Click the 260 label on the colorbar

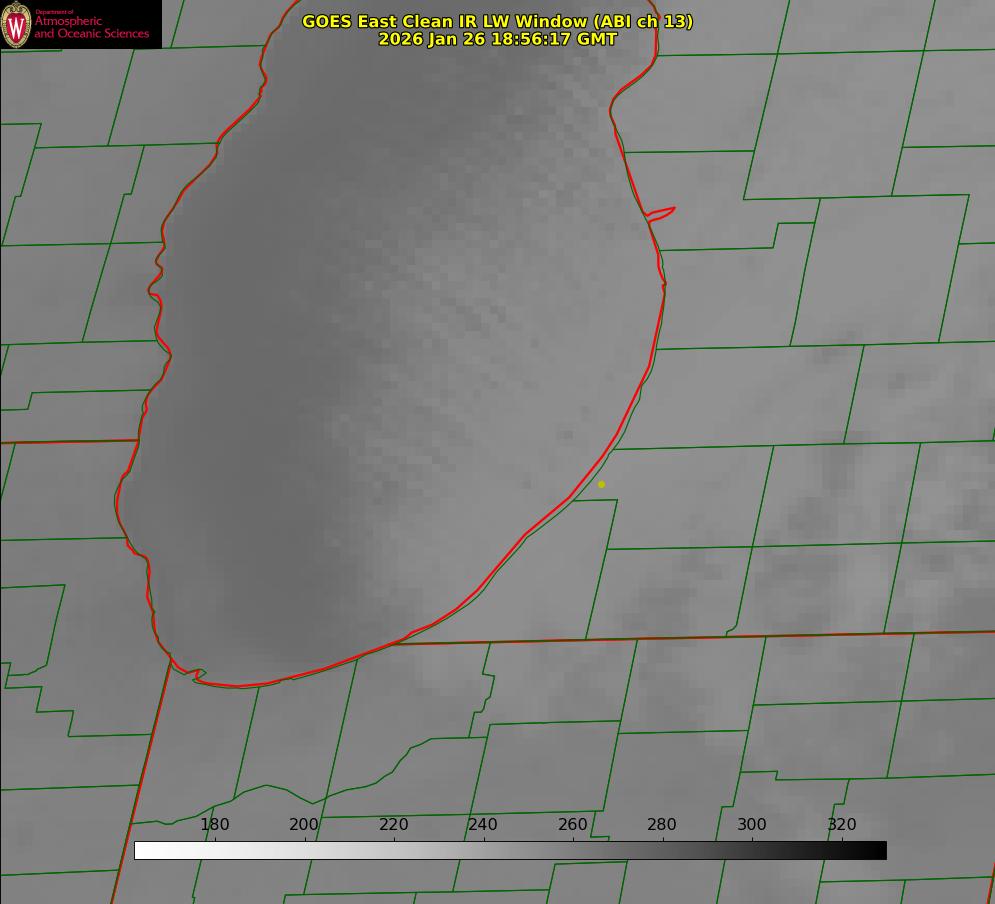(x=573, y=824)
